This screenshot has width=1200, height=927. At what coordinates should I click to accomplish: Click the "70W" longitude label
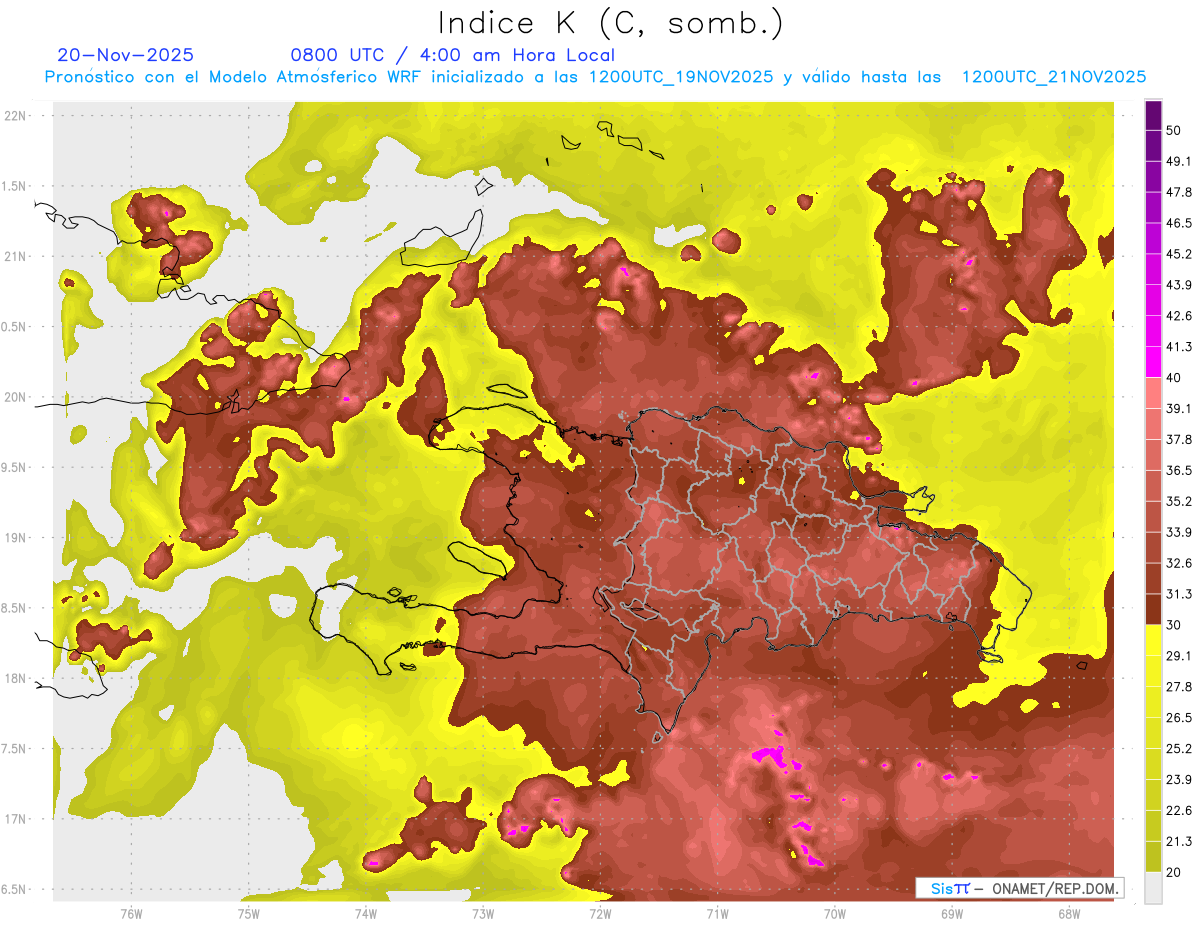(x=835, y=913)
